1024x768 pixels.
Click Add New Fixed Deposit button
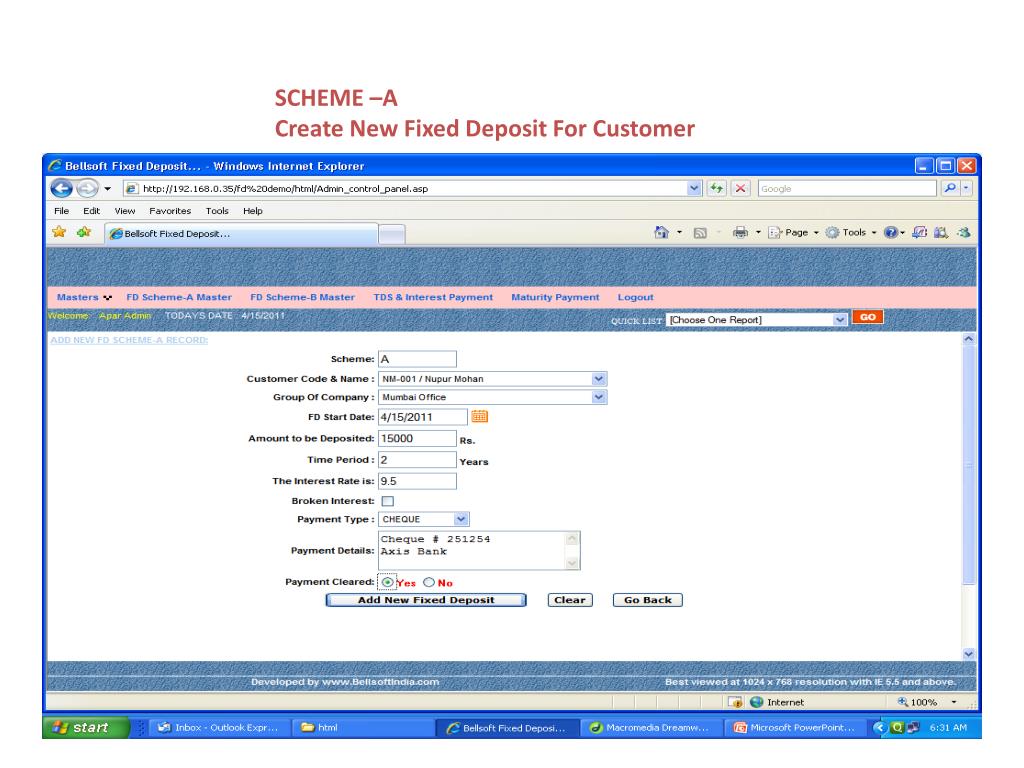pos(426,600)
